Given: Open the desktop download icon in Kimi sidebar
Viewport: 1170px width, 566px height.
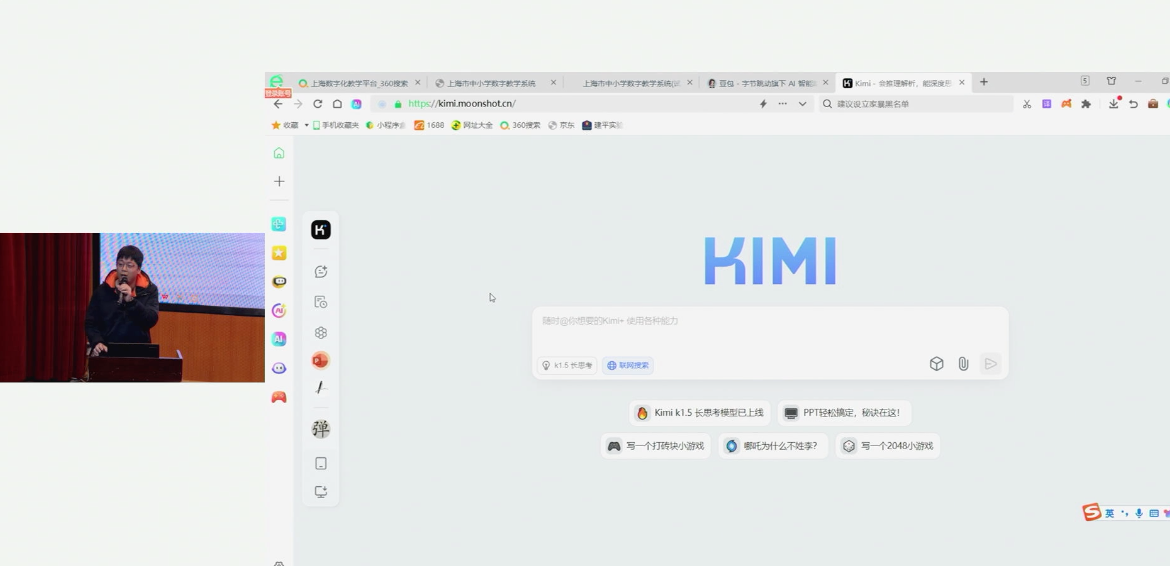Looking at the screenshot, I should (x=321, y=492).
